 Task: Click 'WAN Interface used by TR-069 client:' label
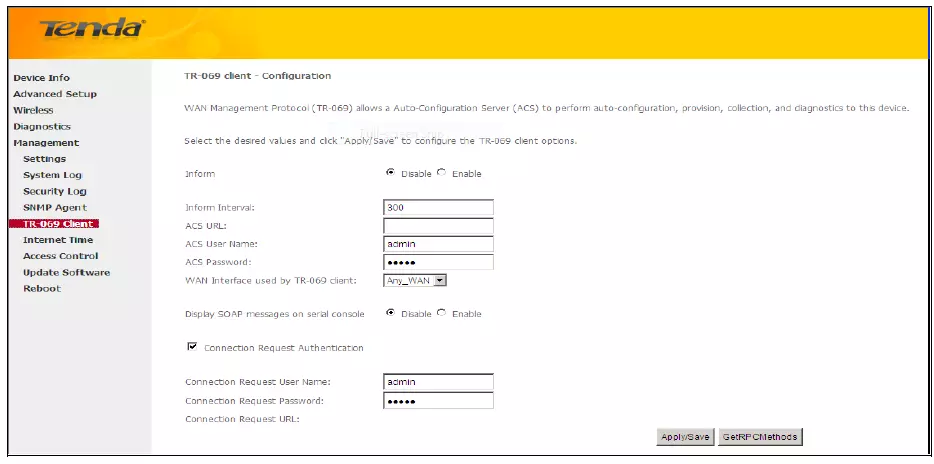(x=271, y=281)
